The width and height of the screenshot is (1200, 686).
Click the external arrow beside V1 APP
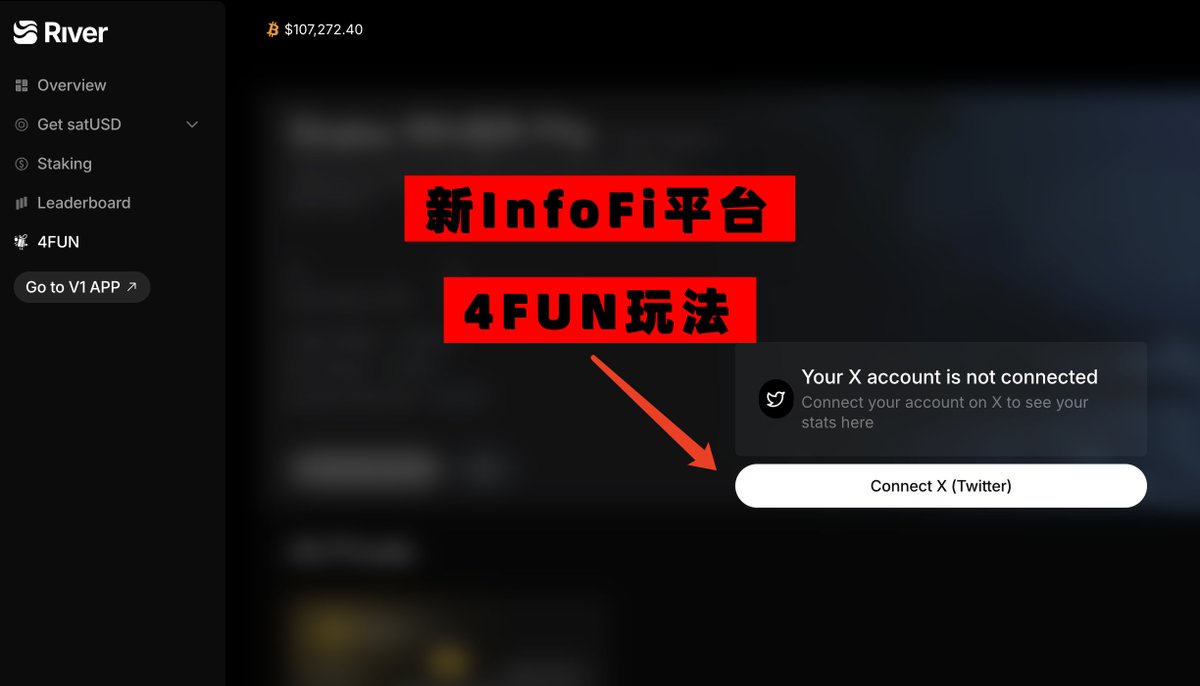point(132,287)
